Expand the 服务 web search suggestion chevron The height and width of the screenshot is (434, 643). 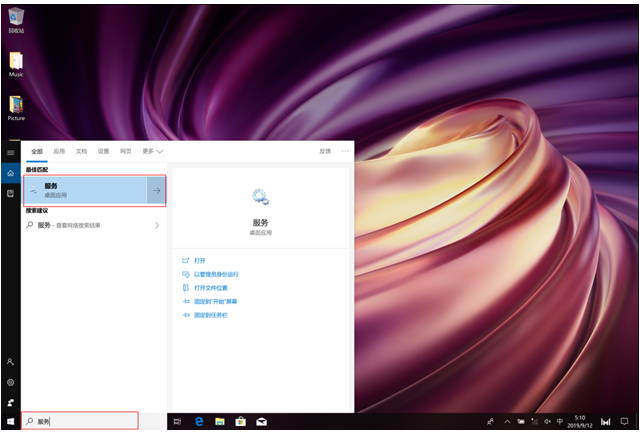[156, 226]
